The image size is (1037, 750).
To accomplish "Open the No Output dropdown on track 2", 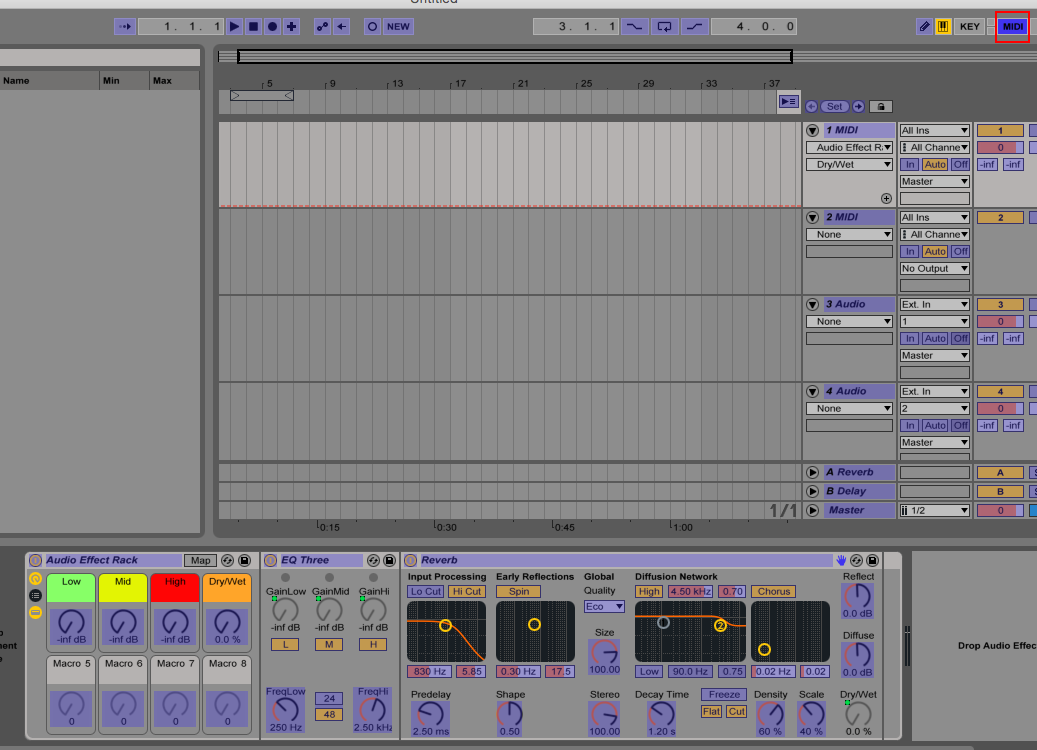I will click(x=934, y=269).
